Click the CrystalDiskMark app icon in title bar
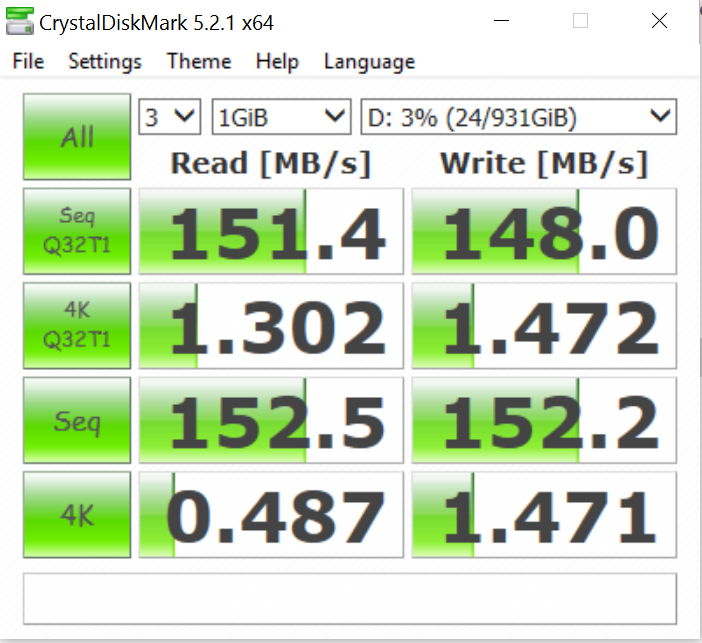Image resolution: width=702 pixels, height=643 pixels. pos(21,22)
